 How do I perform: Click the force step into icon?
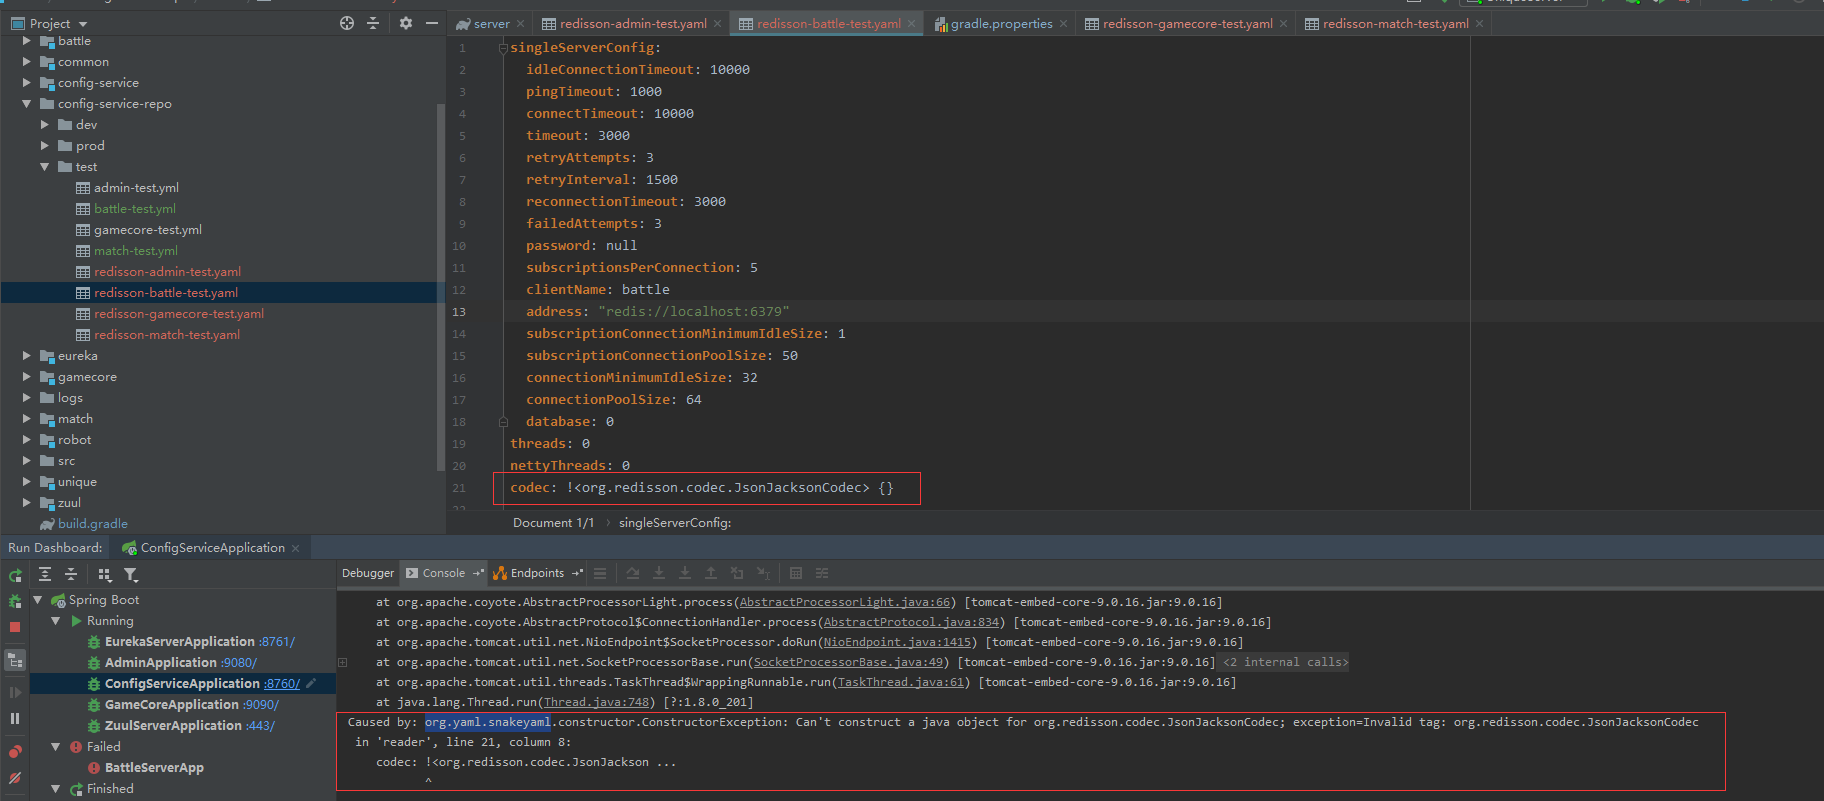[685, 573]
